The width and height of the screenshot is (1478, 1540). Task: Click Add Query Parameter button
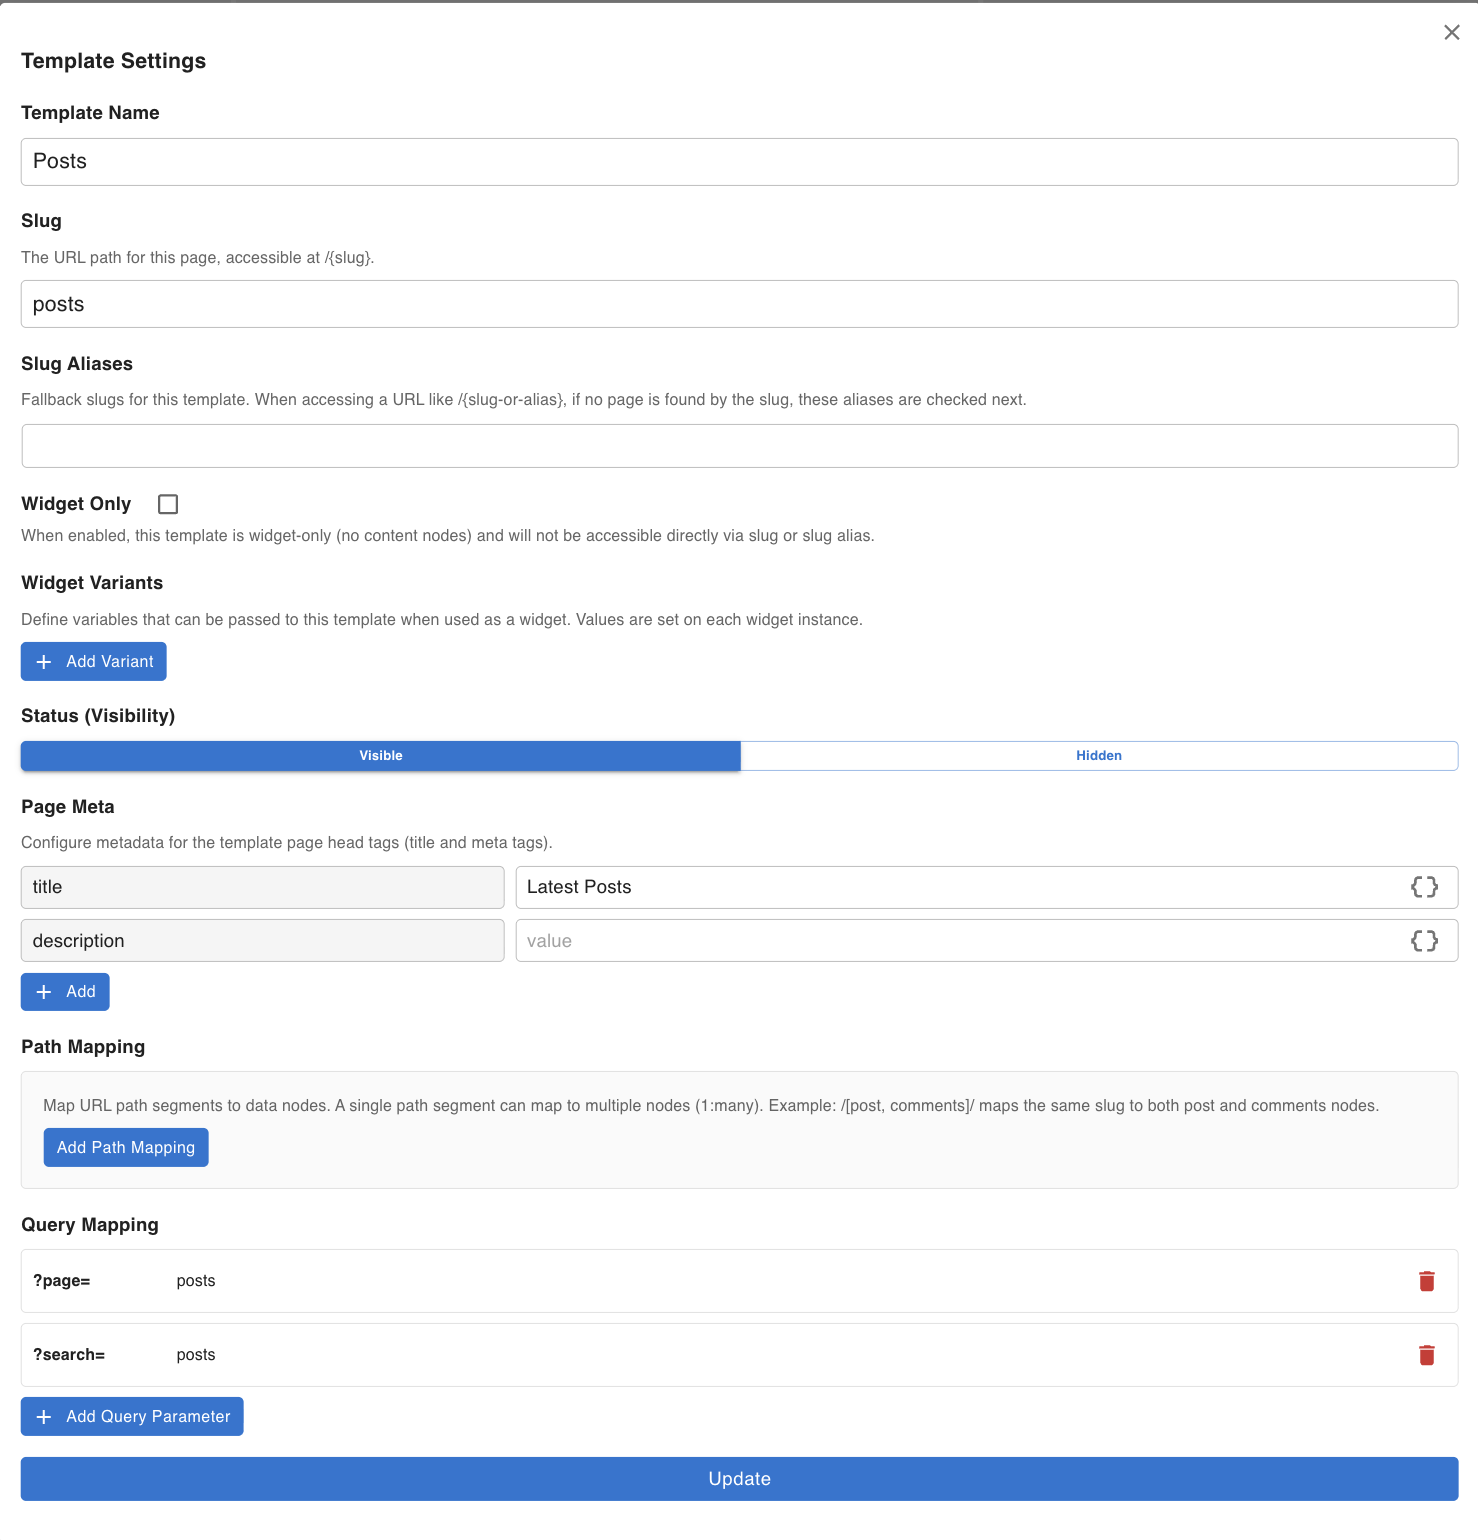(132, 1417)
